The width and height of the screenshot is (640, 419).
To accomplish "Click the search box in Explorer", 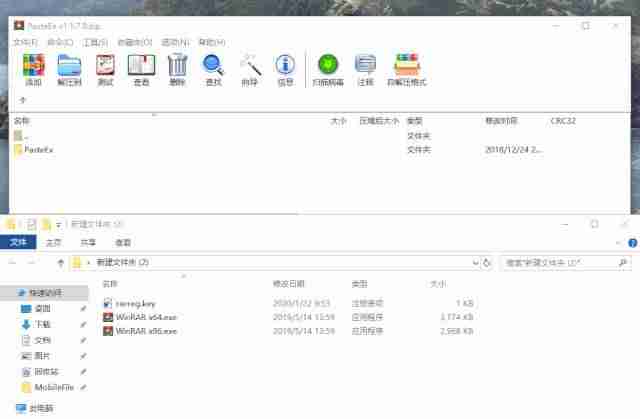I will click(x=565, y=263).
